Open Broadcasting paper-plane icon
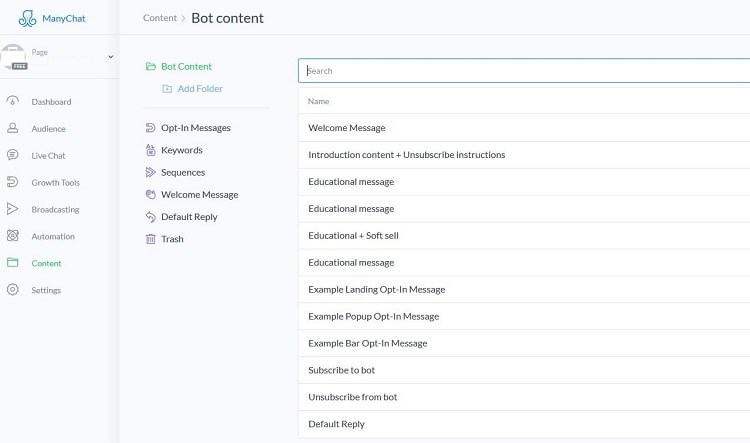The height and width of the screenshot is (443, 750). (x=12, y=209)
